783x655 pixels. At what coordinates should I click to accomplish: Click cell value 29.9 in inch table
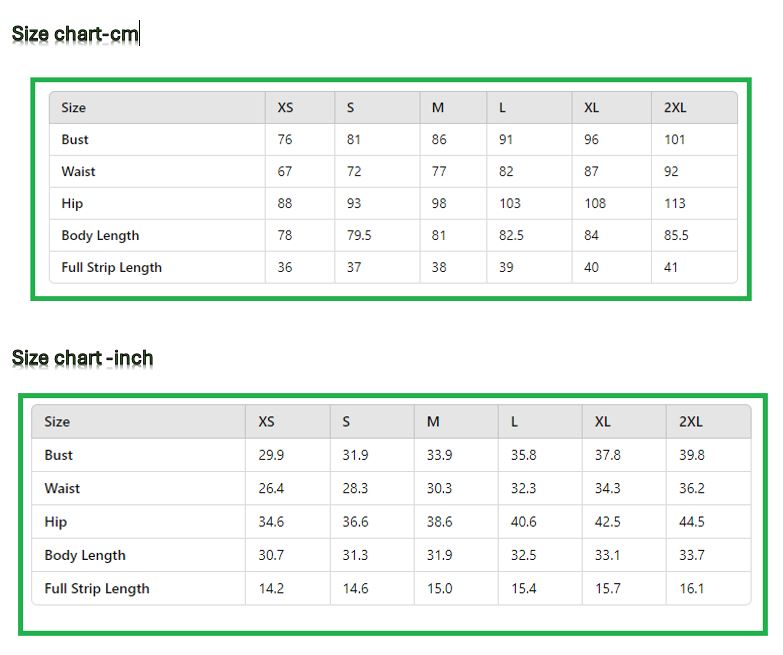click(271, 455)
